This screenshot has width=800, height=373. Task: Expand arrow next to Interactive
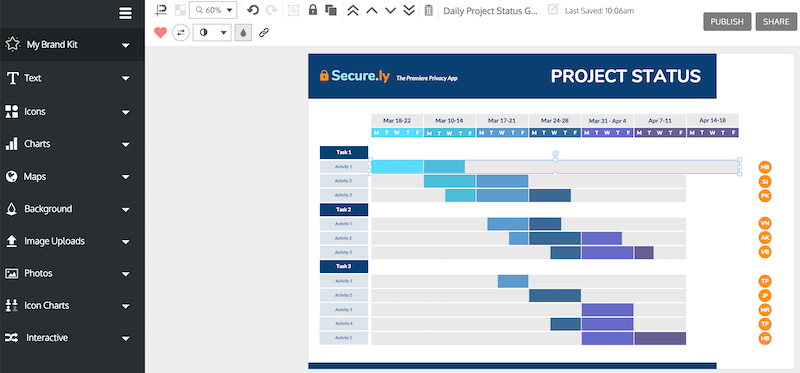126,338
